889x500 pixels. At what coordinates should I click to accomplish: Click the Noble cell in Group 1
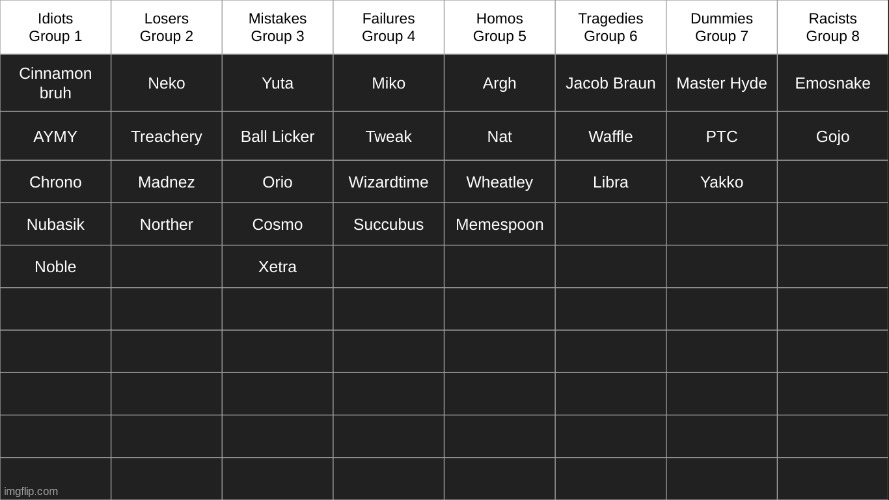tap(55, 266)
